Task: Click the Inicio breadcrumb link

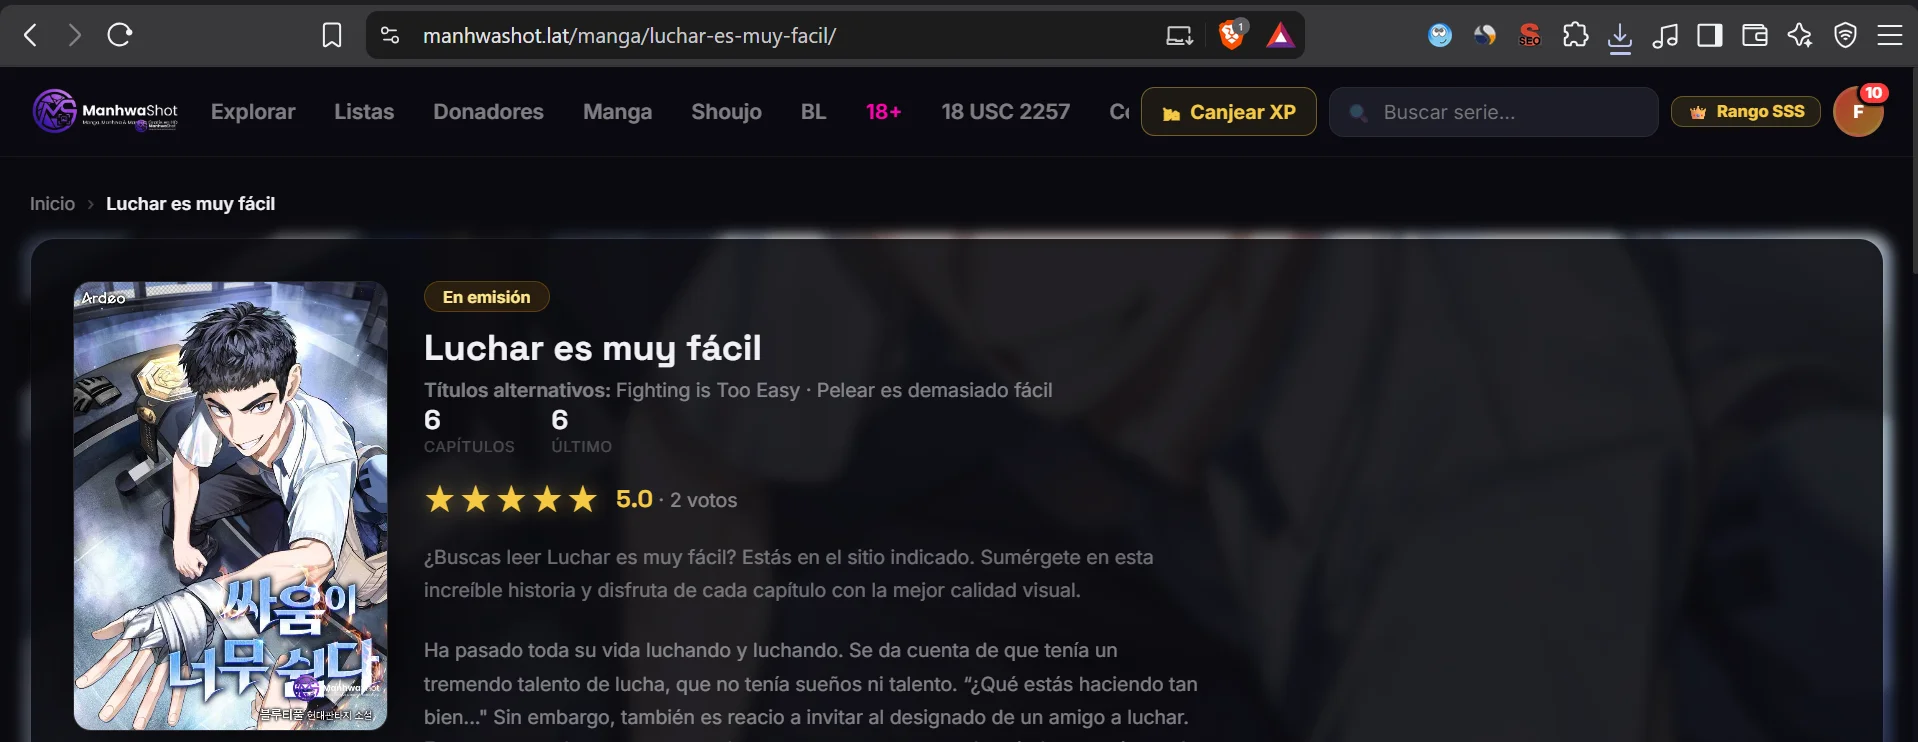Action: (x=52, y=204)
